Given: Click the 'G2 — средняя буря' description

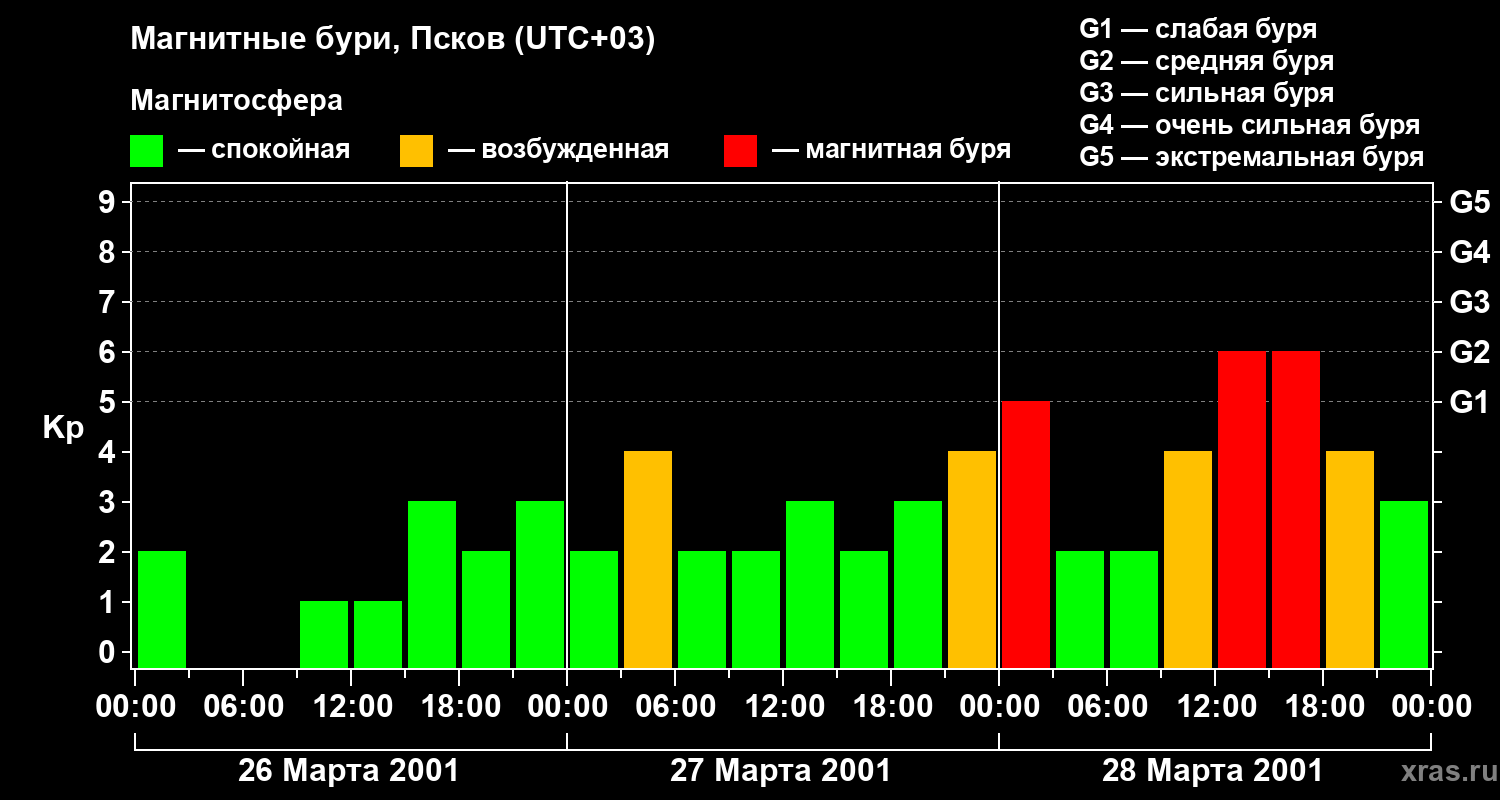Looking at the screenshot, I should tap(1207, 61).
